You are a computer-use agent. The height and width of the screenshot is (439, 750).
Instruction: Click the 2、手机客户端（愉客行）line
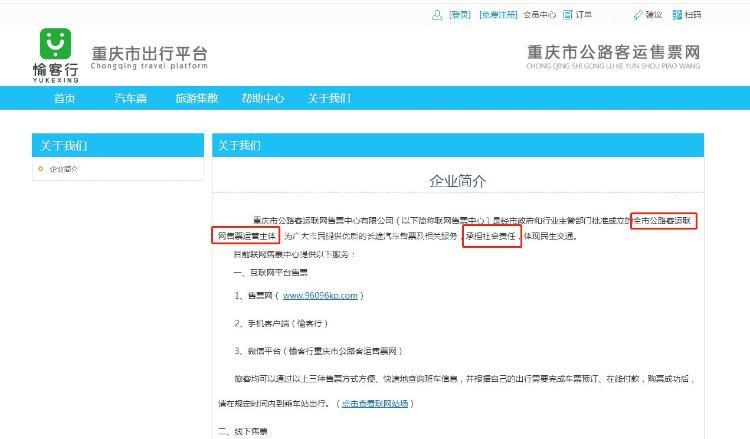[281, 323]
